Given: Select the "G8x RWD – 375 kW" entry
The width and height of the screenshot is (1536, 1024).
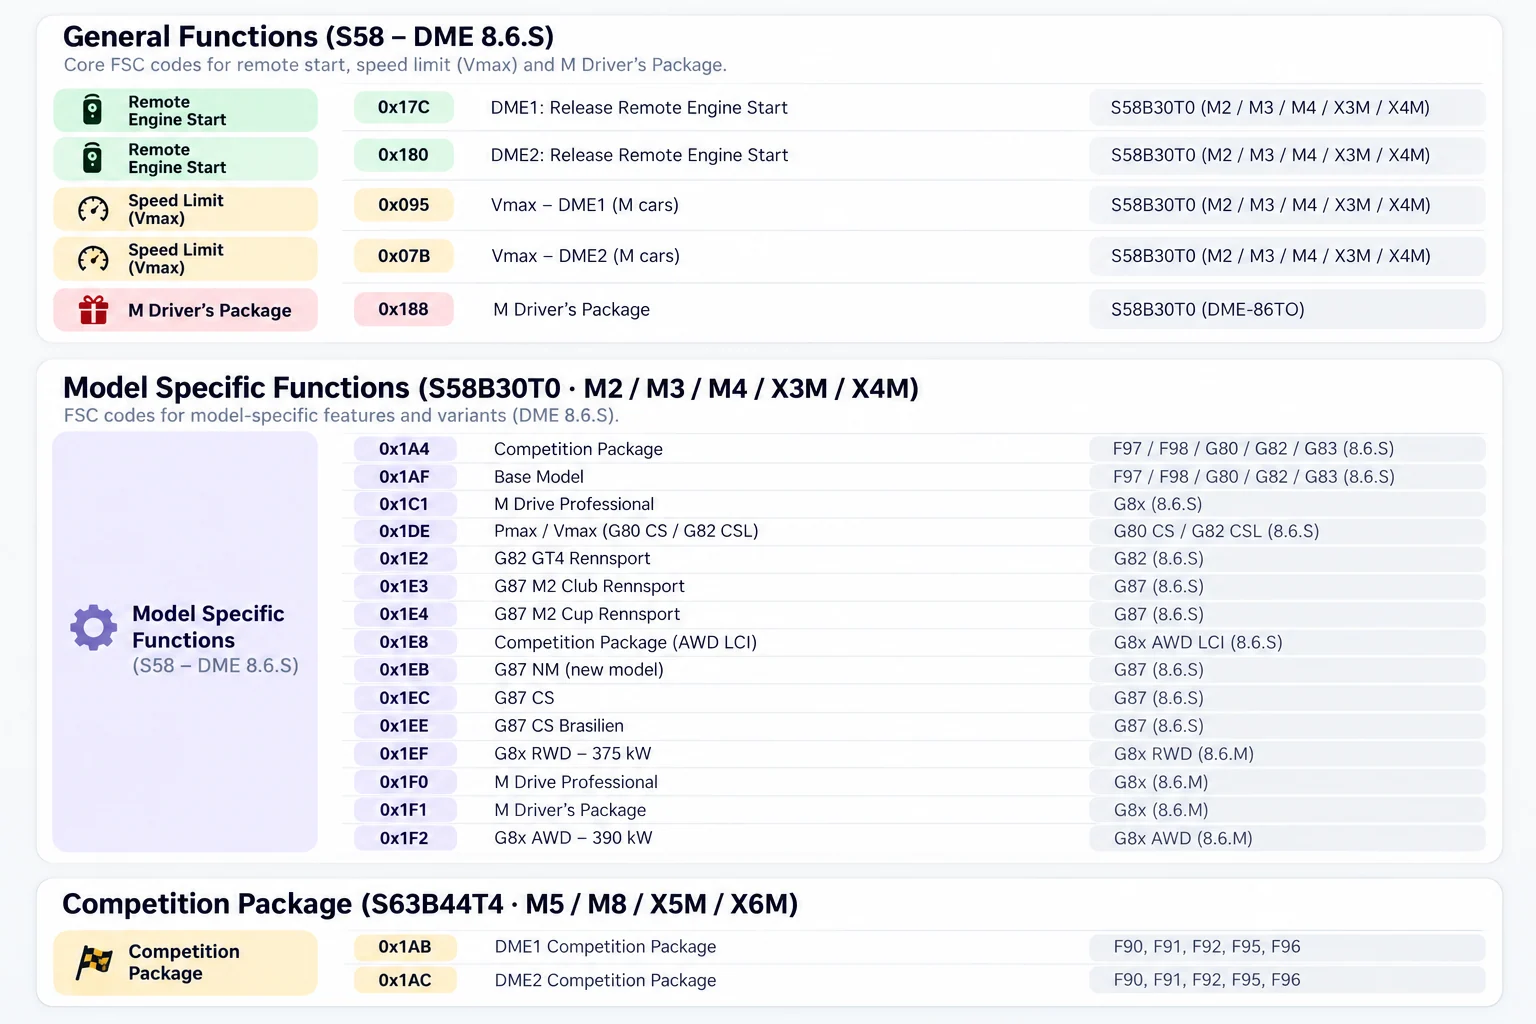Looking at the screenshot, I should pos(573,754).
